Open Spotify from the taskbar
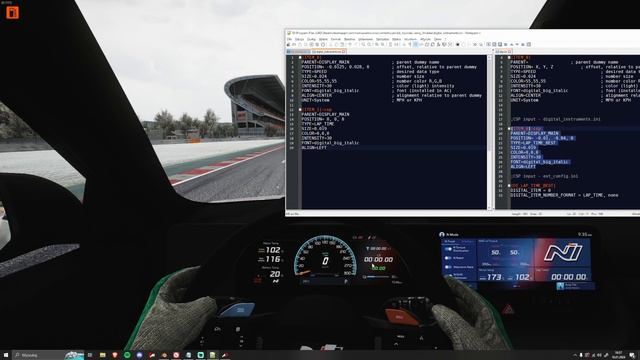This screenshot has width=640, height=360. [x=127, y=355]
